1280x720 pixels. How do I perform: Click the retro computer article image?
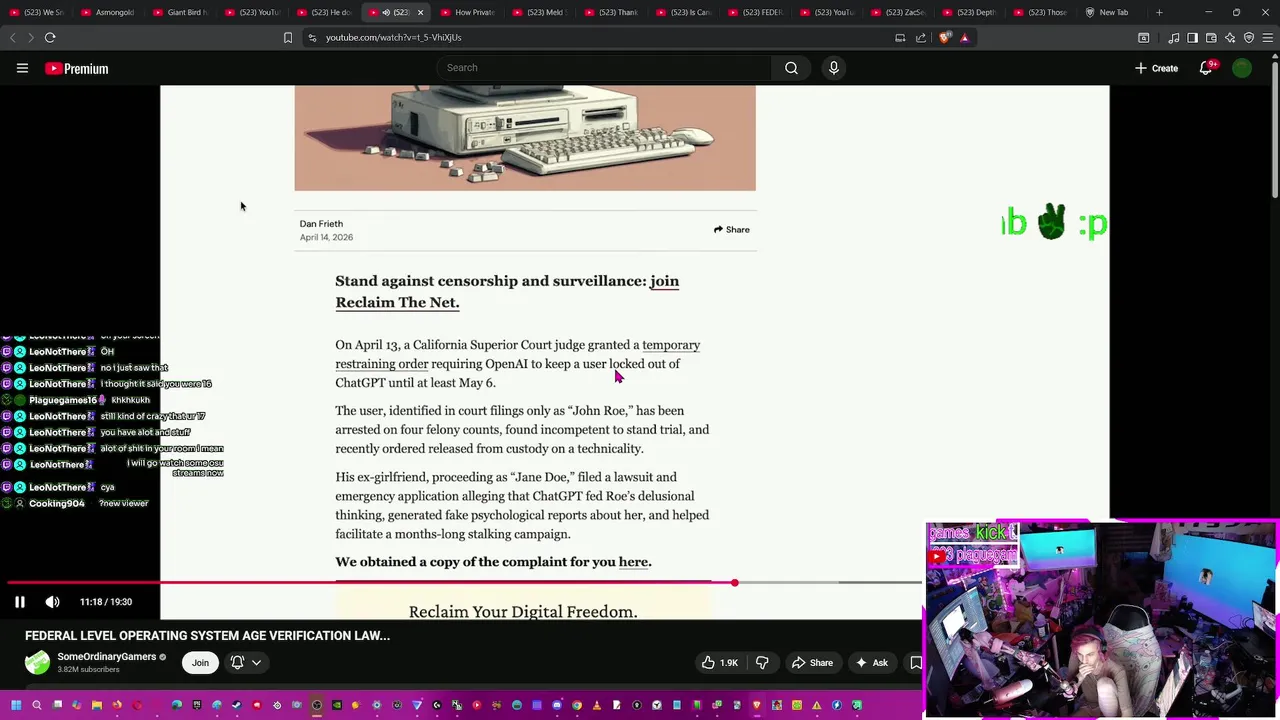tap(525, 137)
